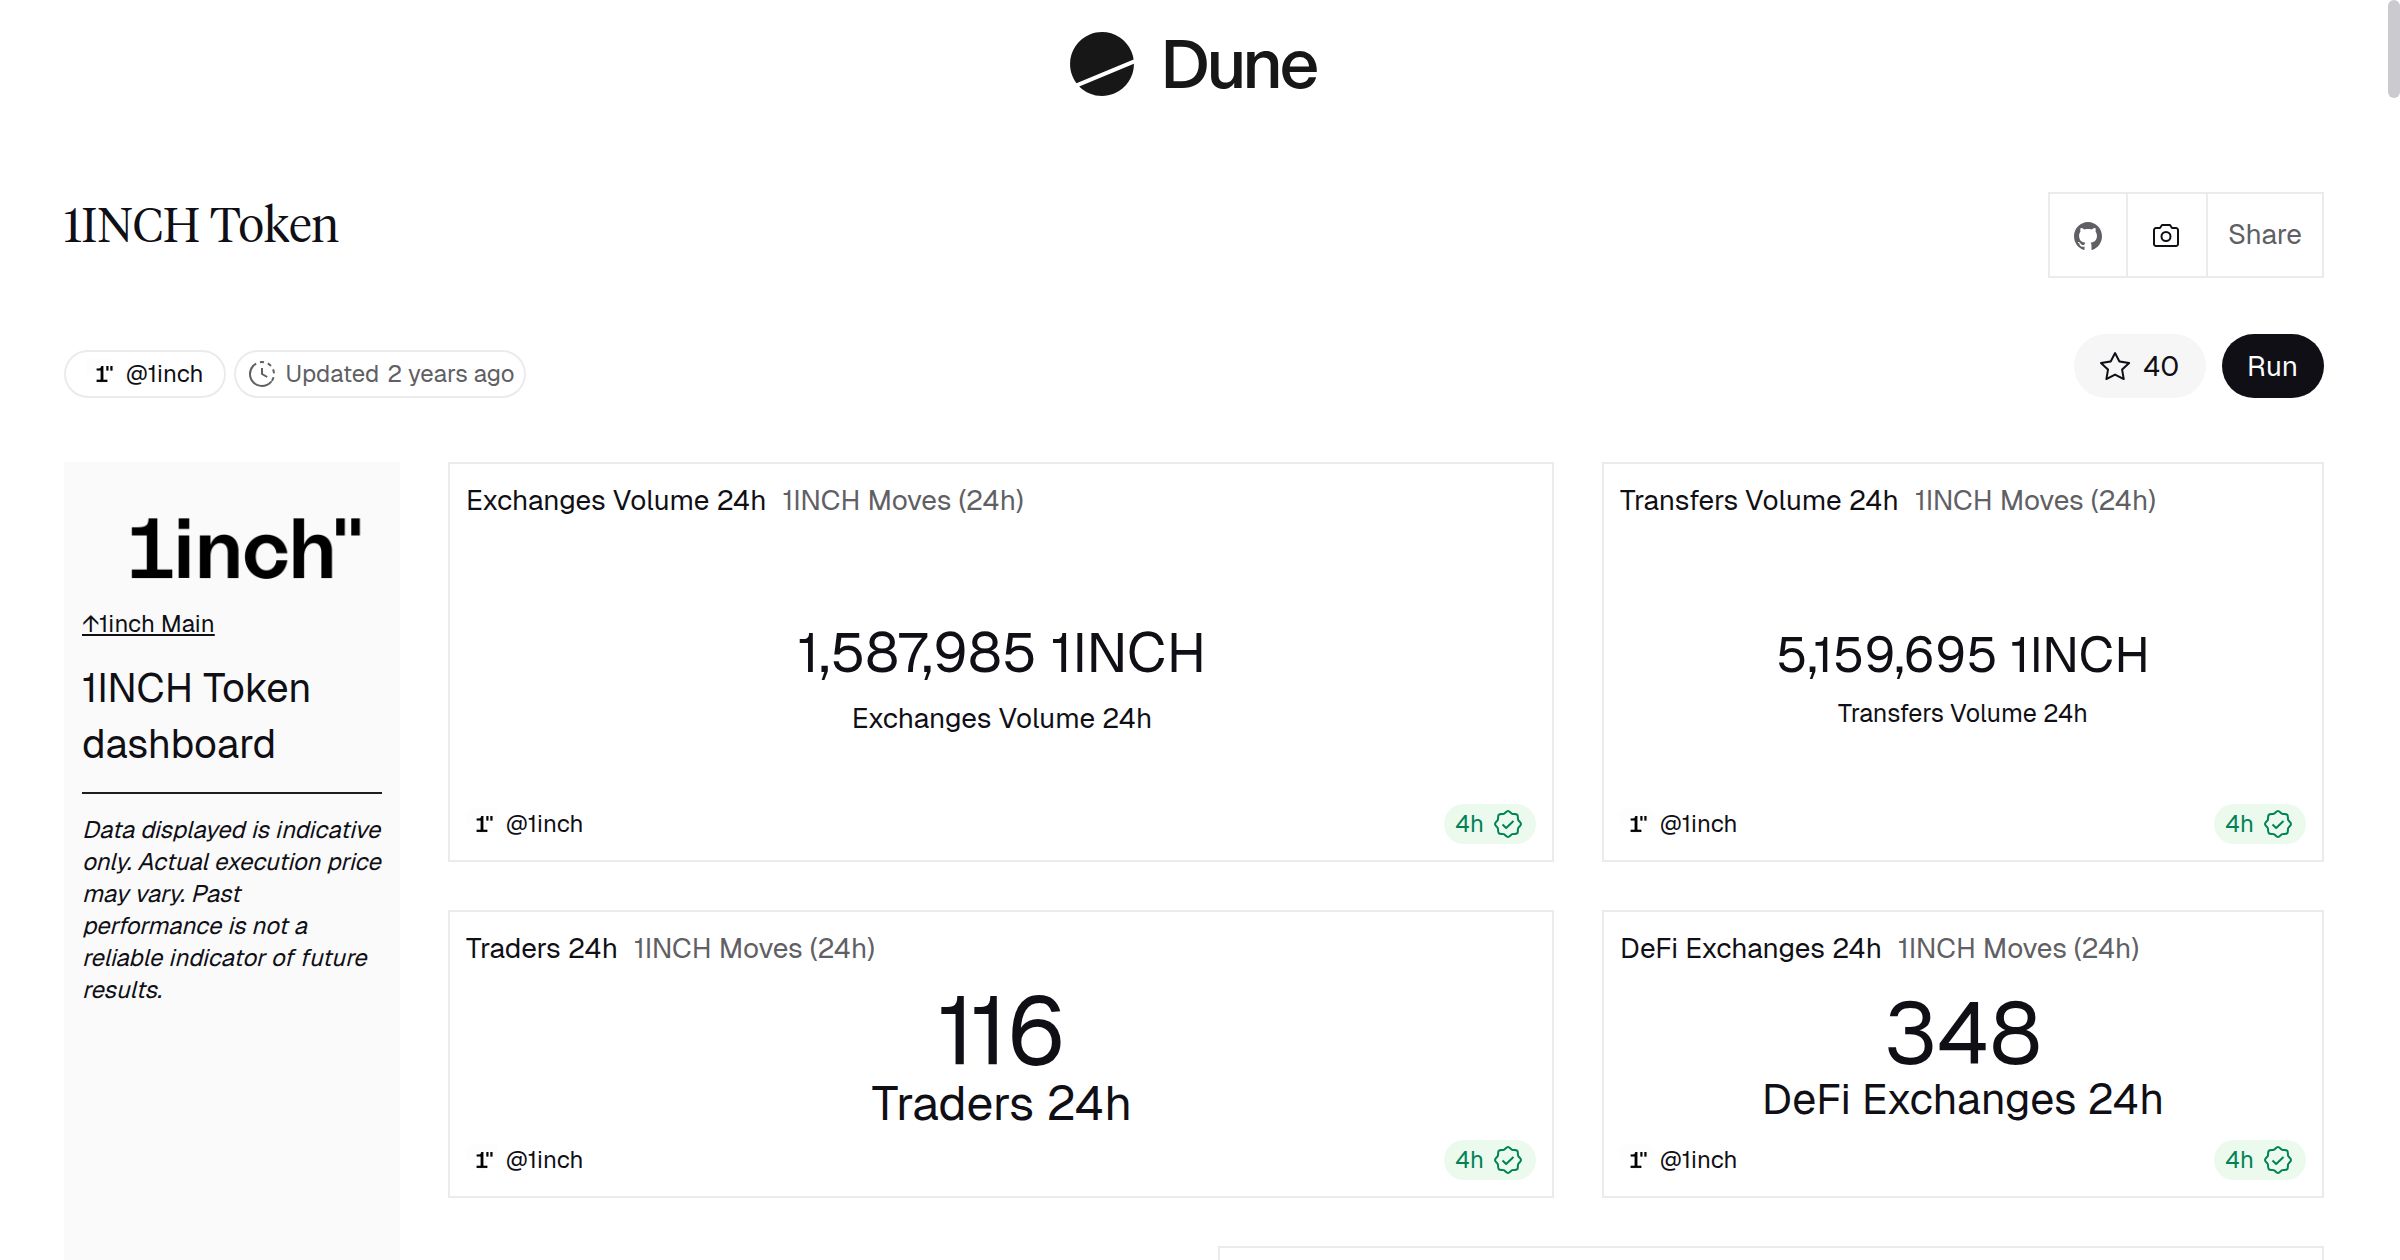Open the 1inch Main link in the sidebar

point(148,623)
